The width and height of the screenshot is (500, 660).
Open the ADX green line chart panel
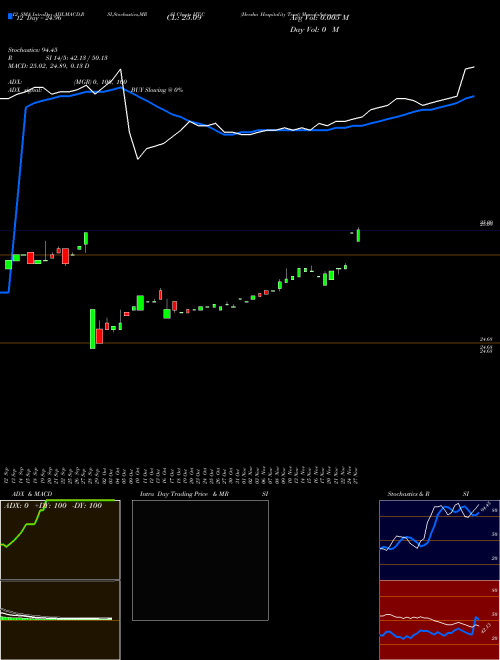point(60,540)
